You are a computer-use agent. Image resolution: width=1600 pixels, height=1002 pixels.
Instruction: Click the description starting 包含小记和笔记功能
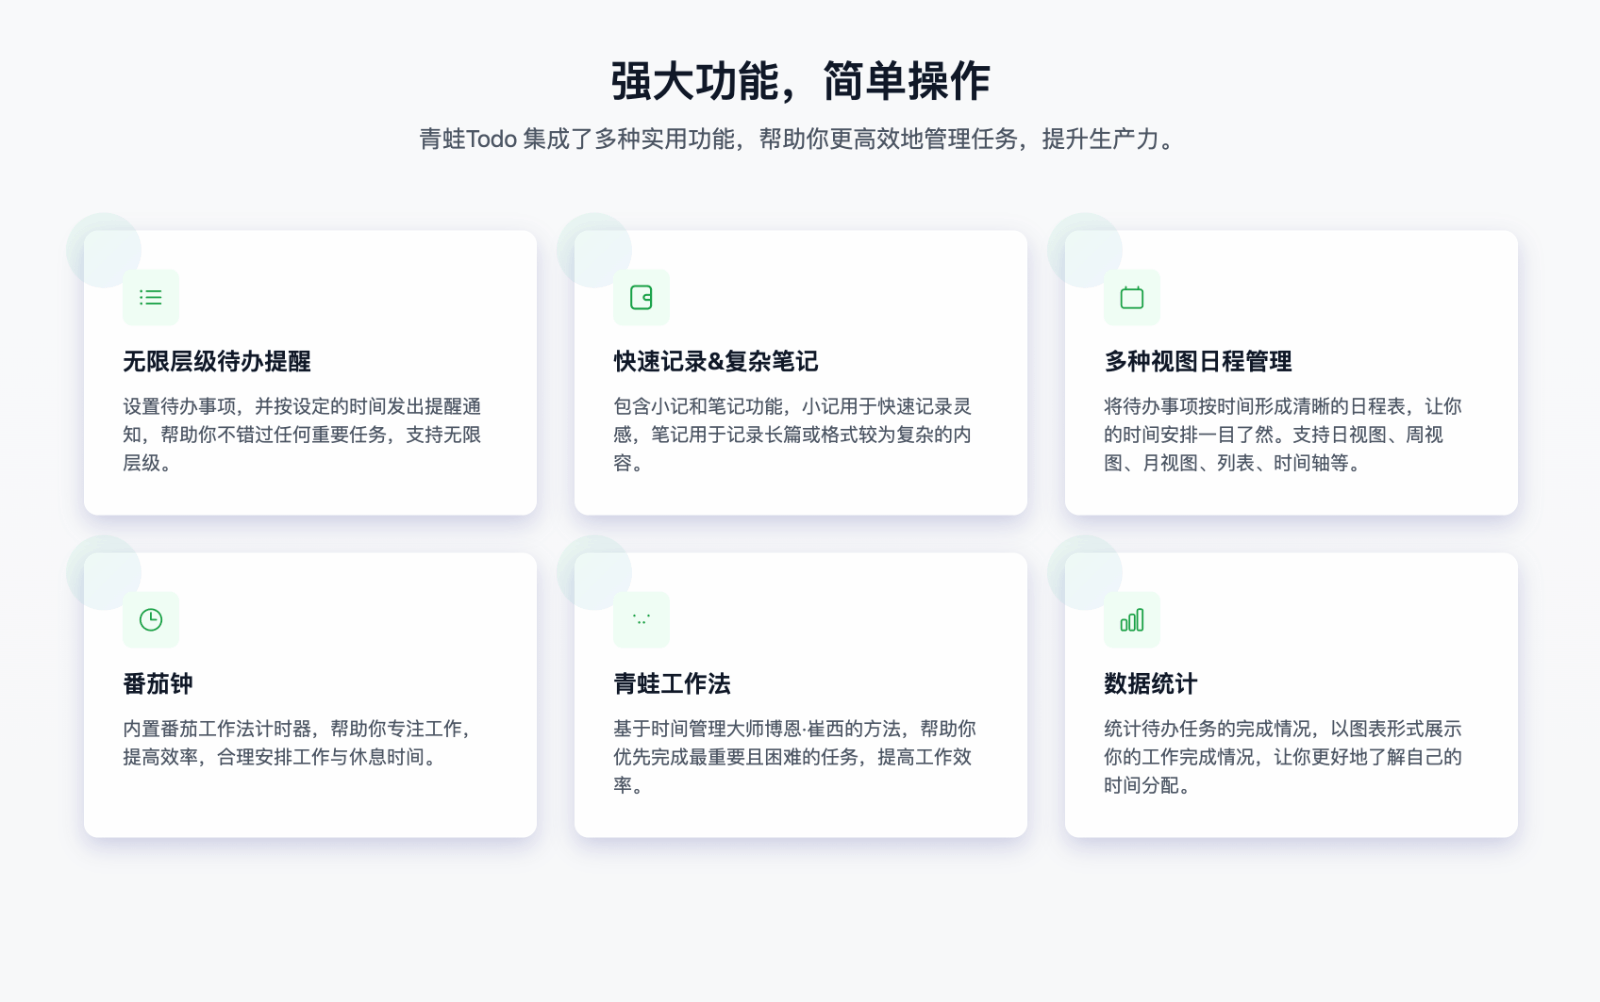(793, 434)
